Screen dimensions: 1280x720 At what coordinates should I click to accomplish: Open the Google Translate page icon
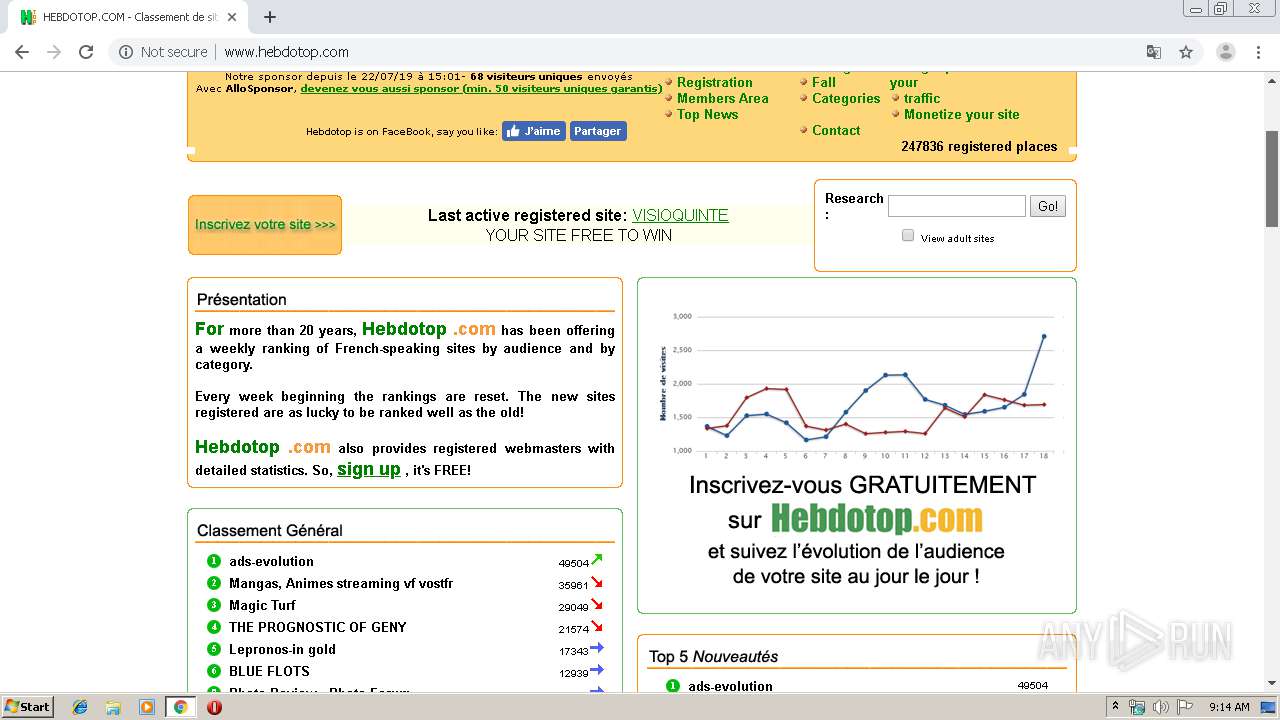[x=1154, y=52]
